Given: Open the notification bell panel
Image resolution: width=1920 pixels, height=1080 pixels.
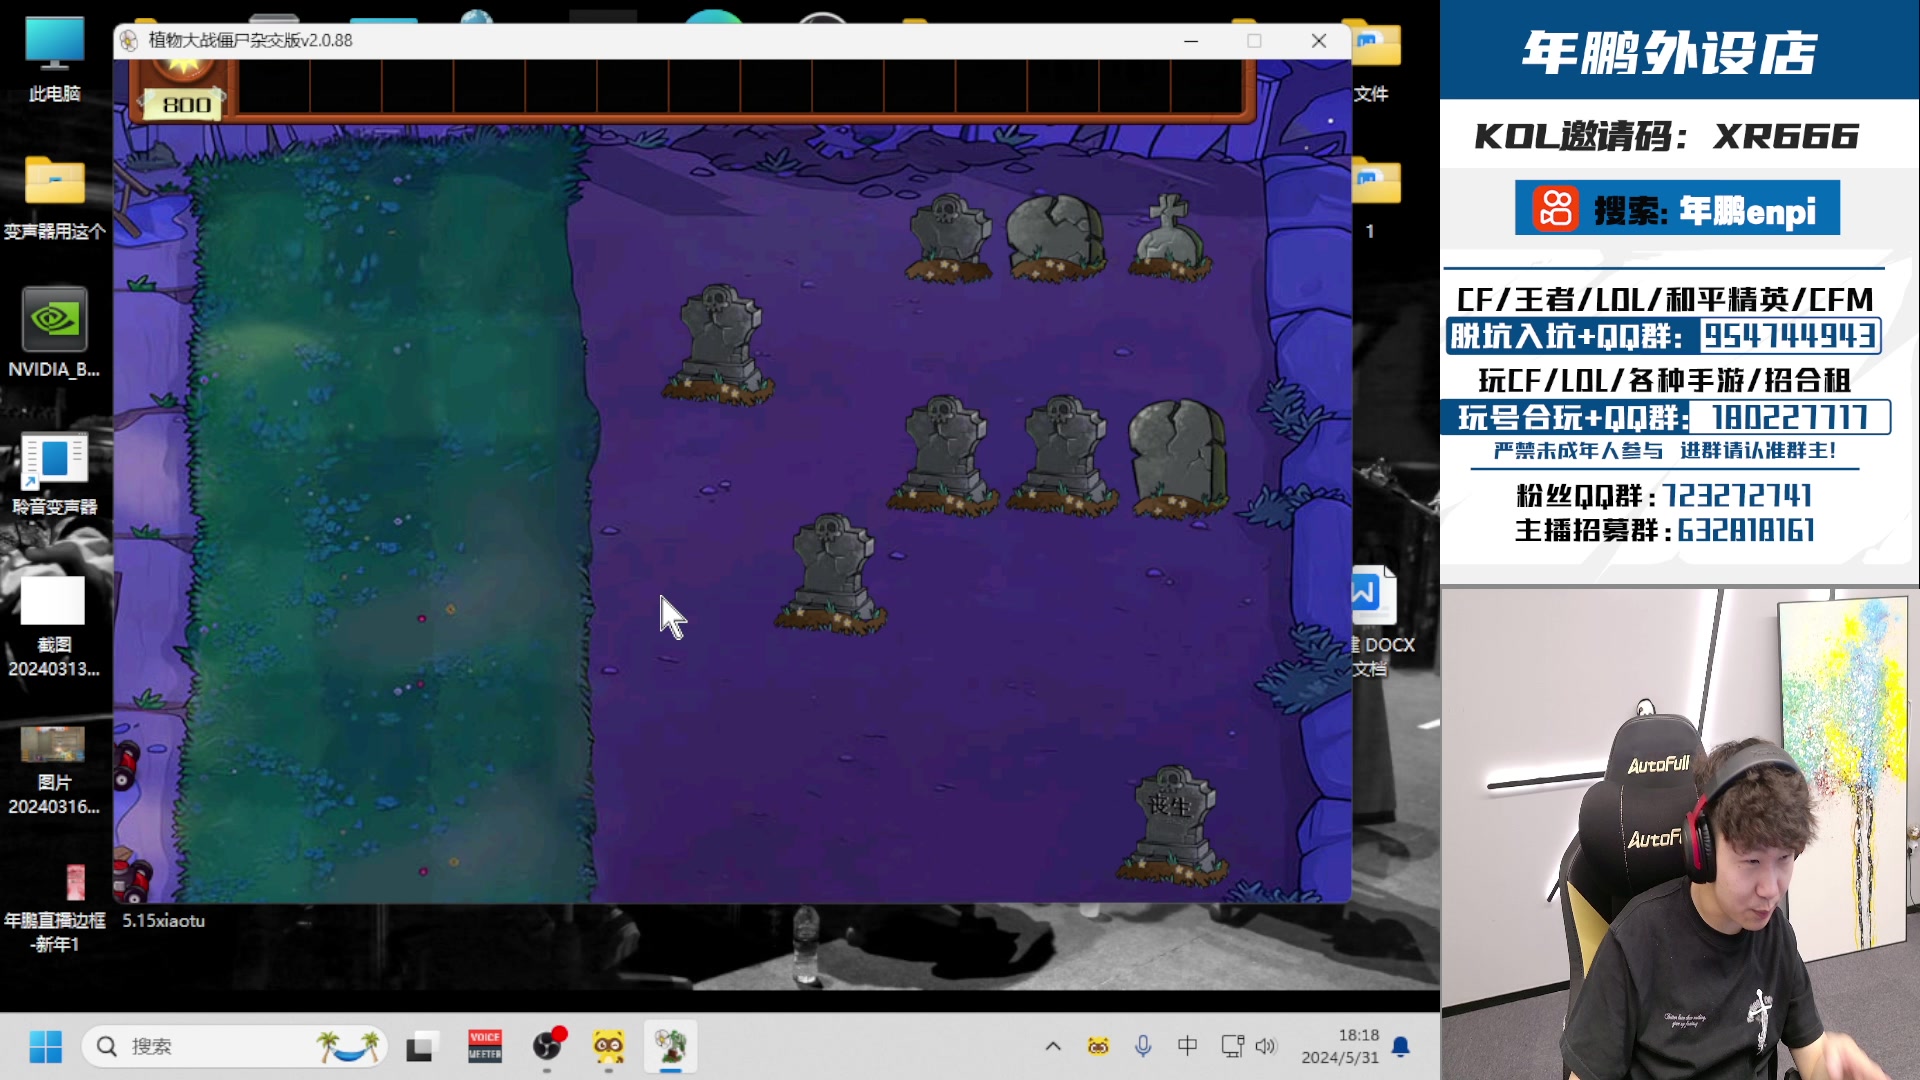Looking at the screenshot, I should pyautogui.click(x=1401, y=1046).
